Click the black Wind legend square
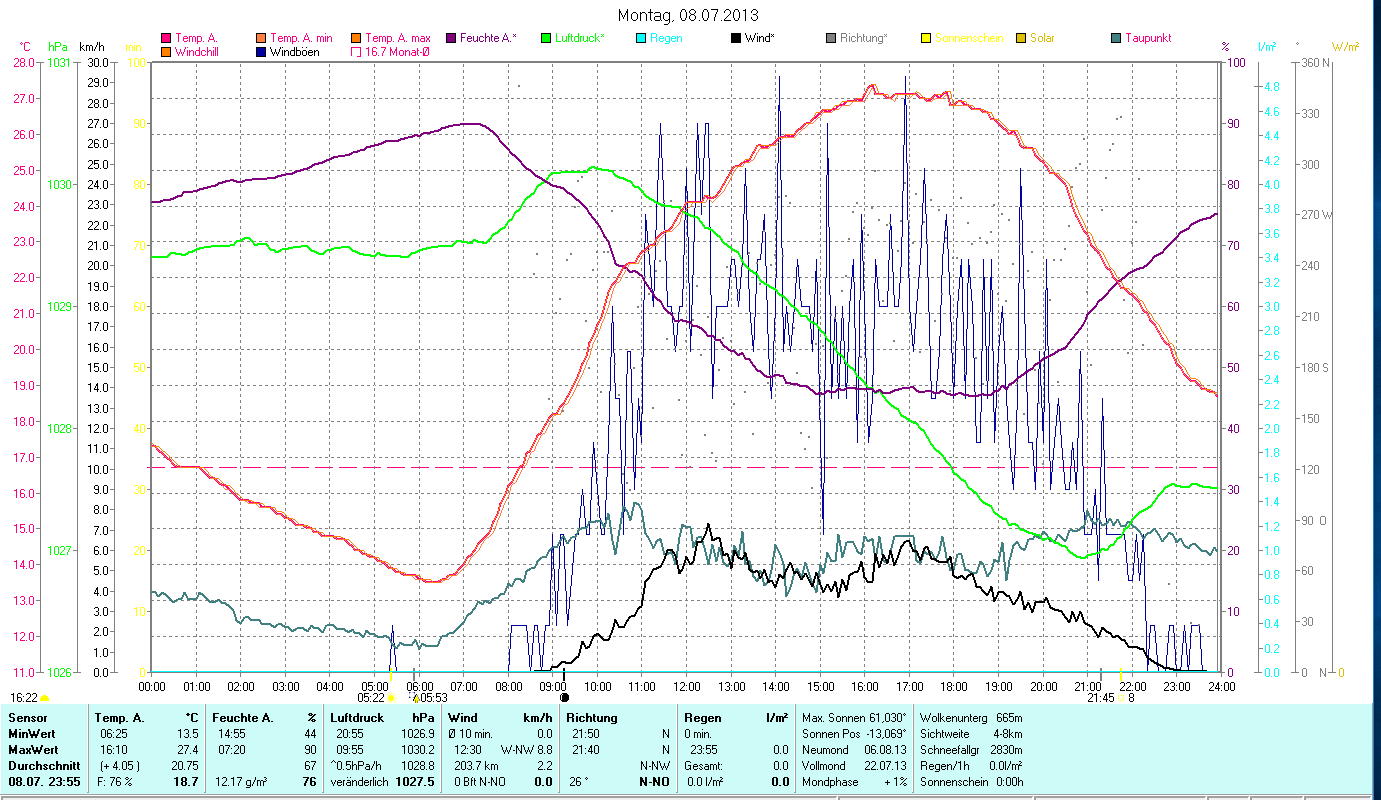The image size is (1381, 800). [737, 38]
